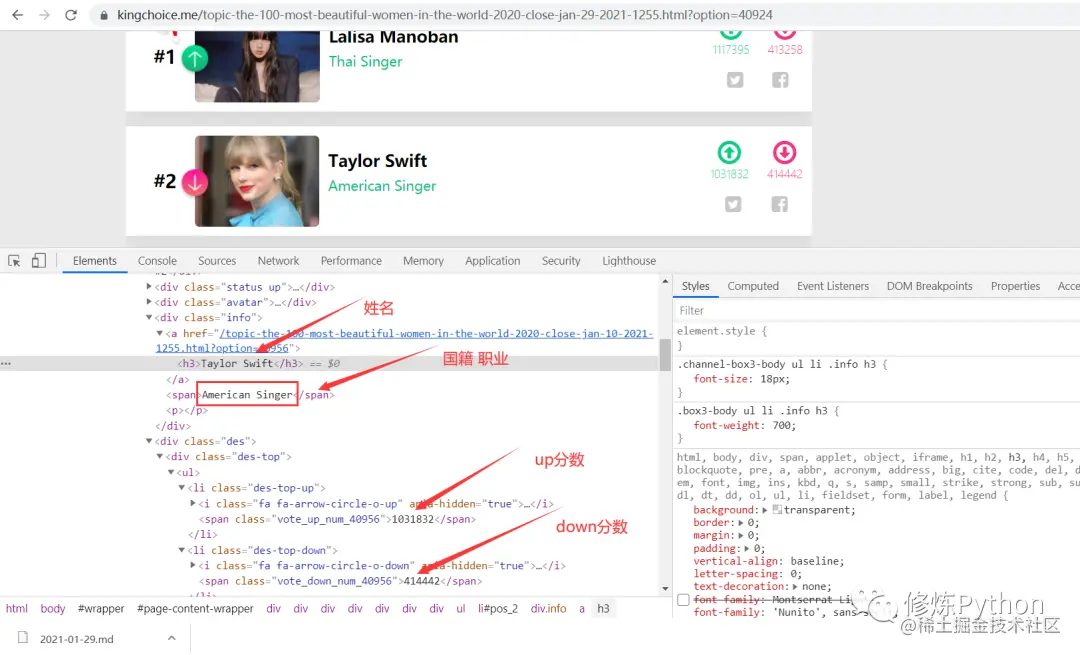Select div.info in the breadcrumb bar
The height and width of the screenshot is (655, 1080).
[x=548, y=609]
